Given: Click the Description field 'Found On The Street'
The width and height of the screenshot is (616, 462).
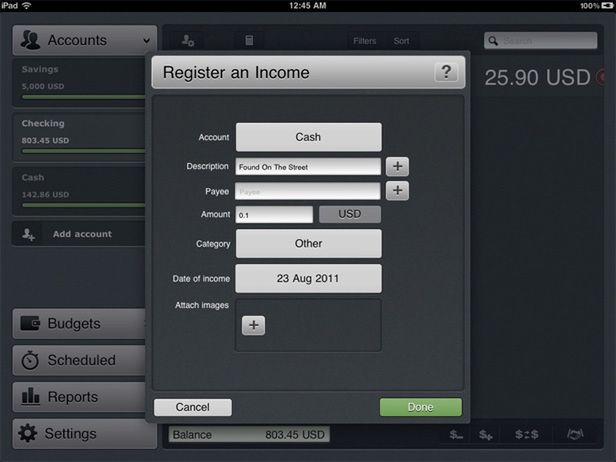Looking at the screenshot, I should tap(308, 167).
